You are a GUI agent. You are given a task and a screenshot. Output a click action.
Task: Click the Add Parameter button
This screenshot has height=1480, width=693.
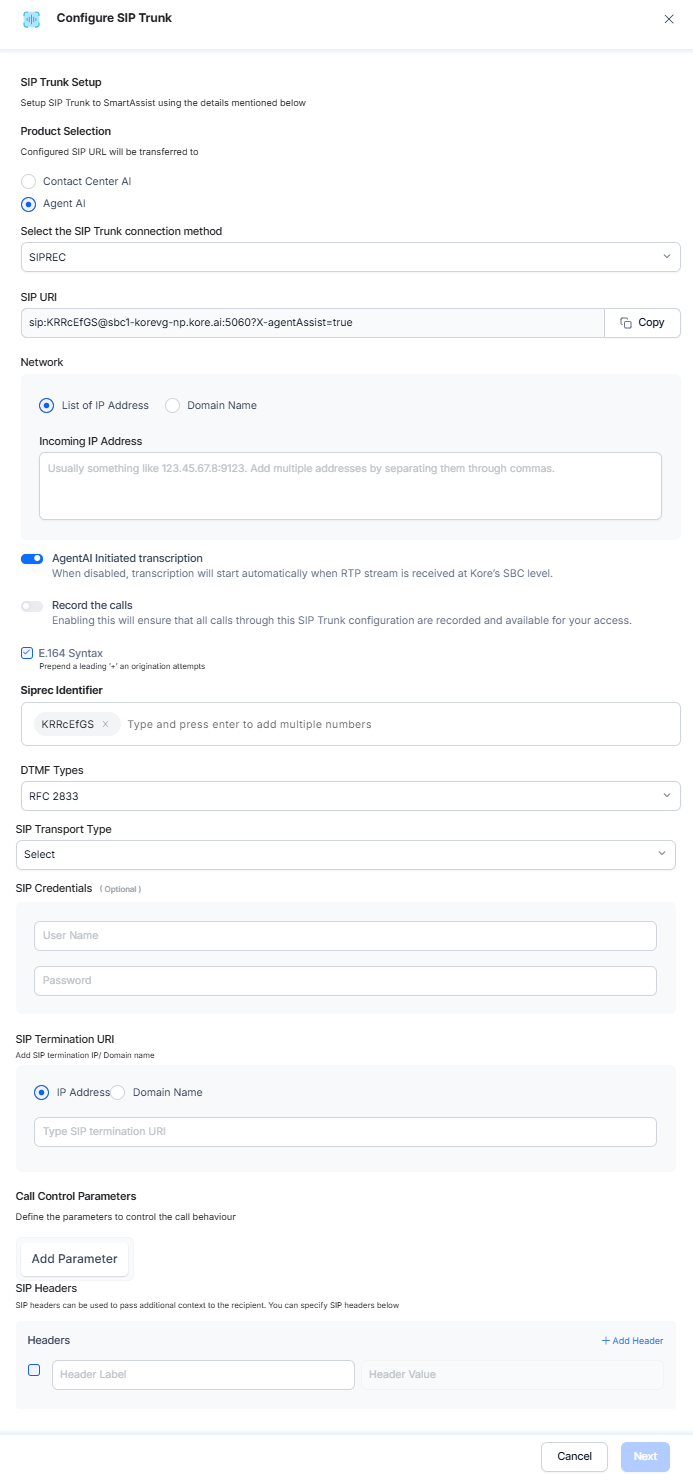point(75,1259)
